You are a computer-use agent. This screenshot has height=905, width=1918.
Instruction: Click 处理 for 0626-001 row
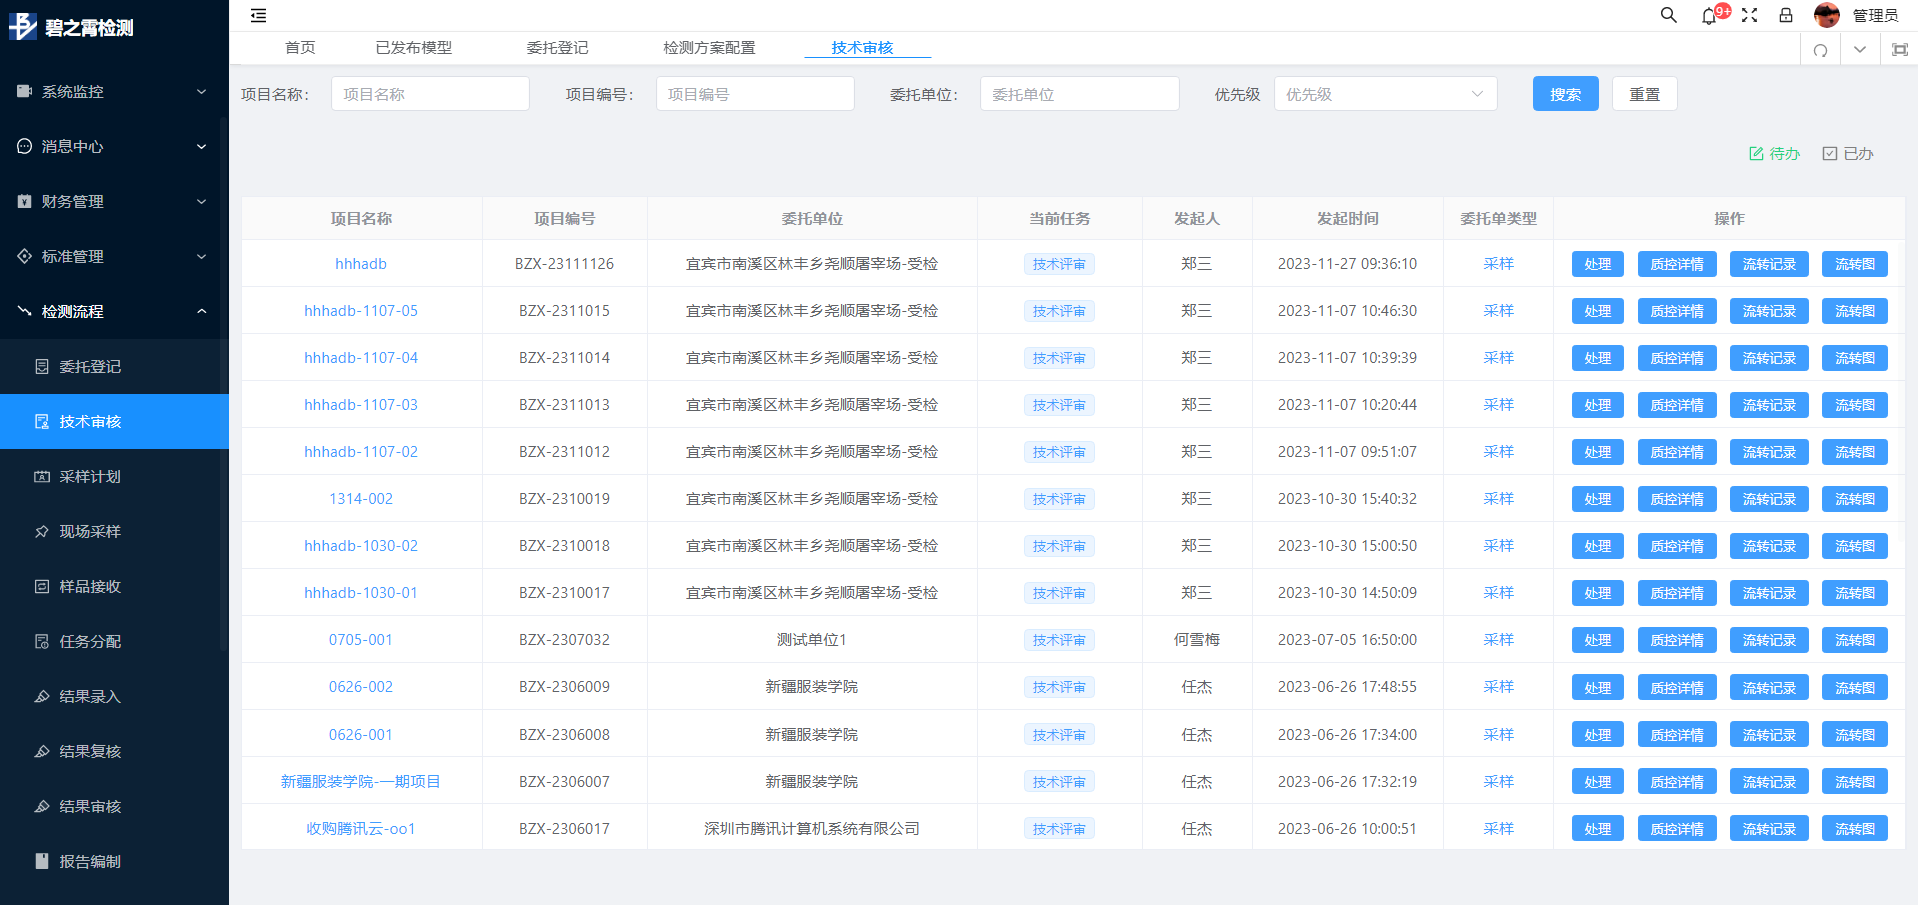tap(1597, 735)
